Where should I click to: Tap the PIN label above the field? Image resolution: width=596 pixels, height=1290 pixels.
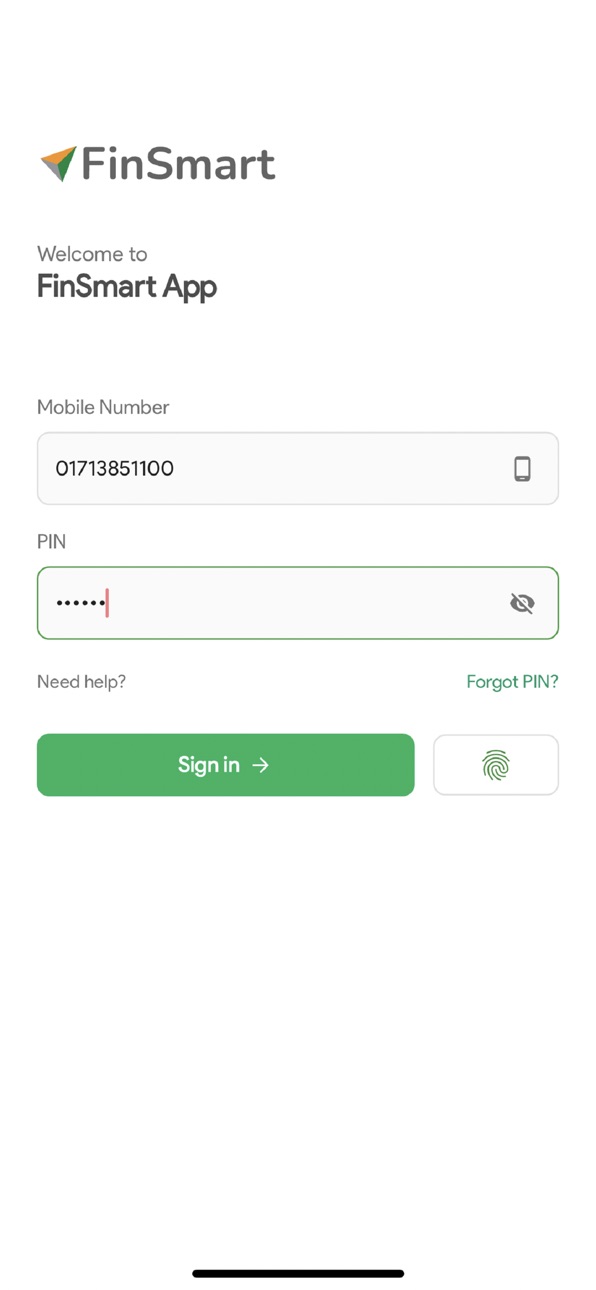tap(51, 542)
